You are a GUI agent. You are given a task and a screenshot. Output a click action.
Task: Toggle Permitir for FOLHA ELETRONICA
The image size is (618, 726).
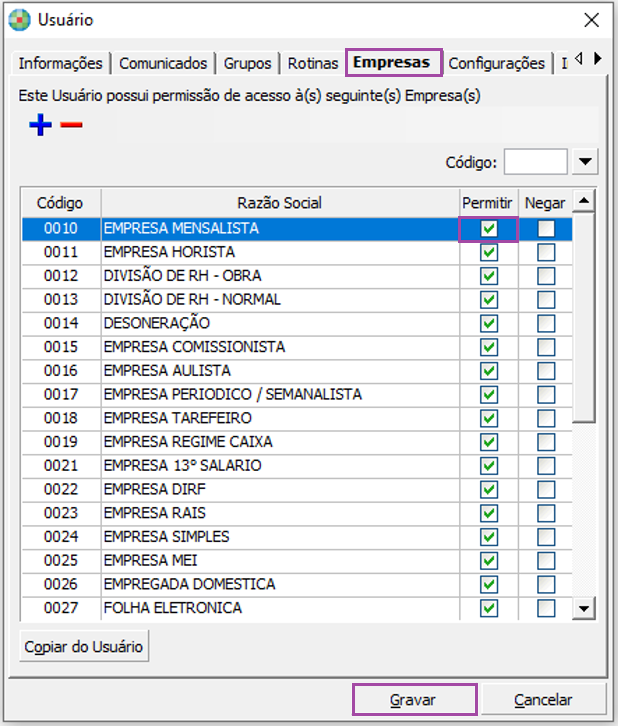pyautogui.click(x=489, y=608)
